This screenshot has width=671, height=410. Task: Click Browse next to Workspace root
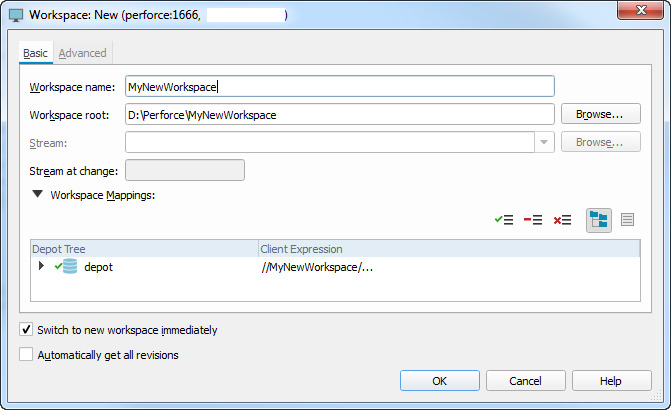(x=600, y=114)
